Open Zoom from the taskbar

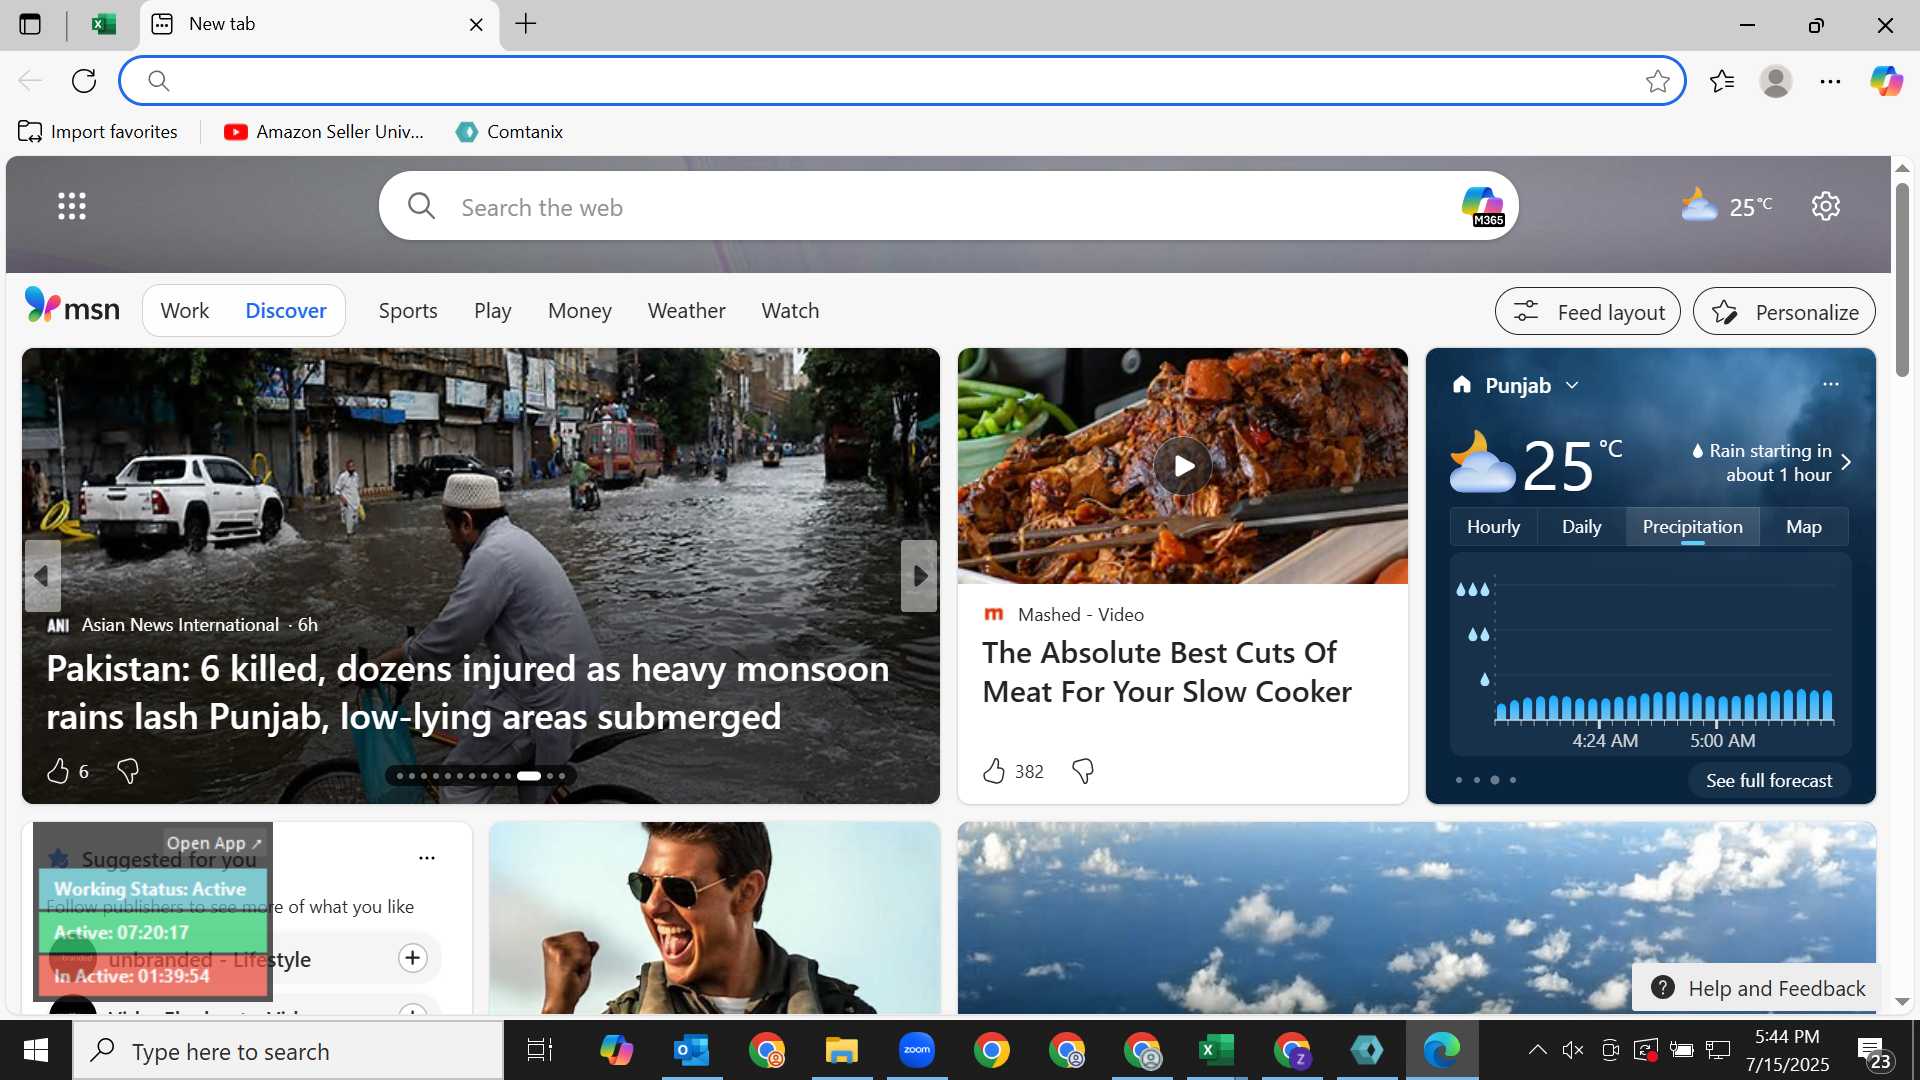coord(916,1050)
